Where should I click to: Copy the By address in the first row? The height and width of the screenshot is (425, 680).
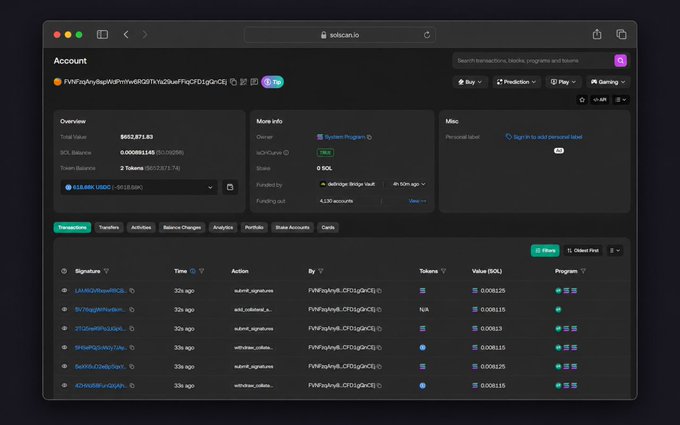click(379, 291)
